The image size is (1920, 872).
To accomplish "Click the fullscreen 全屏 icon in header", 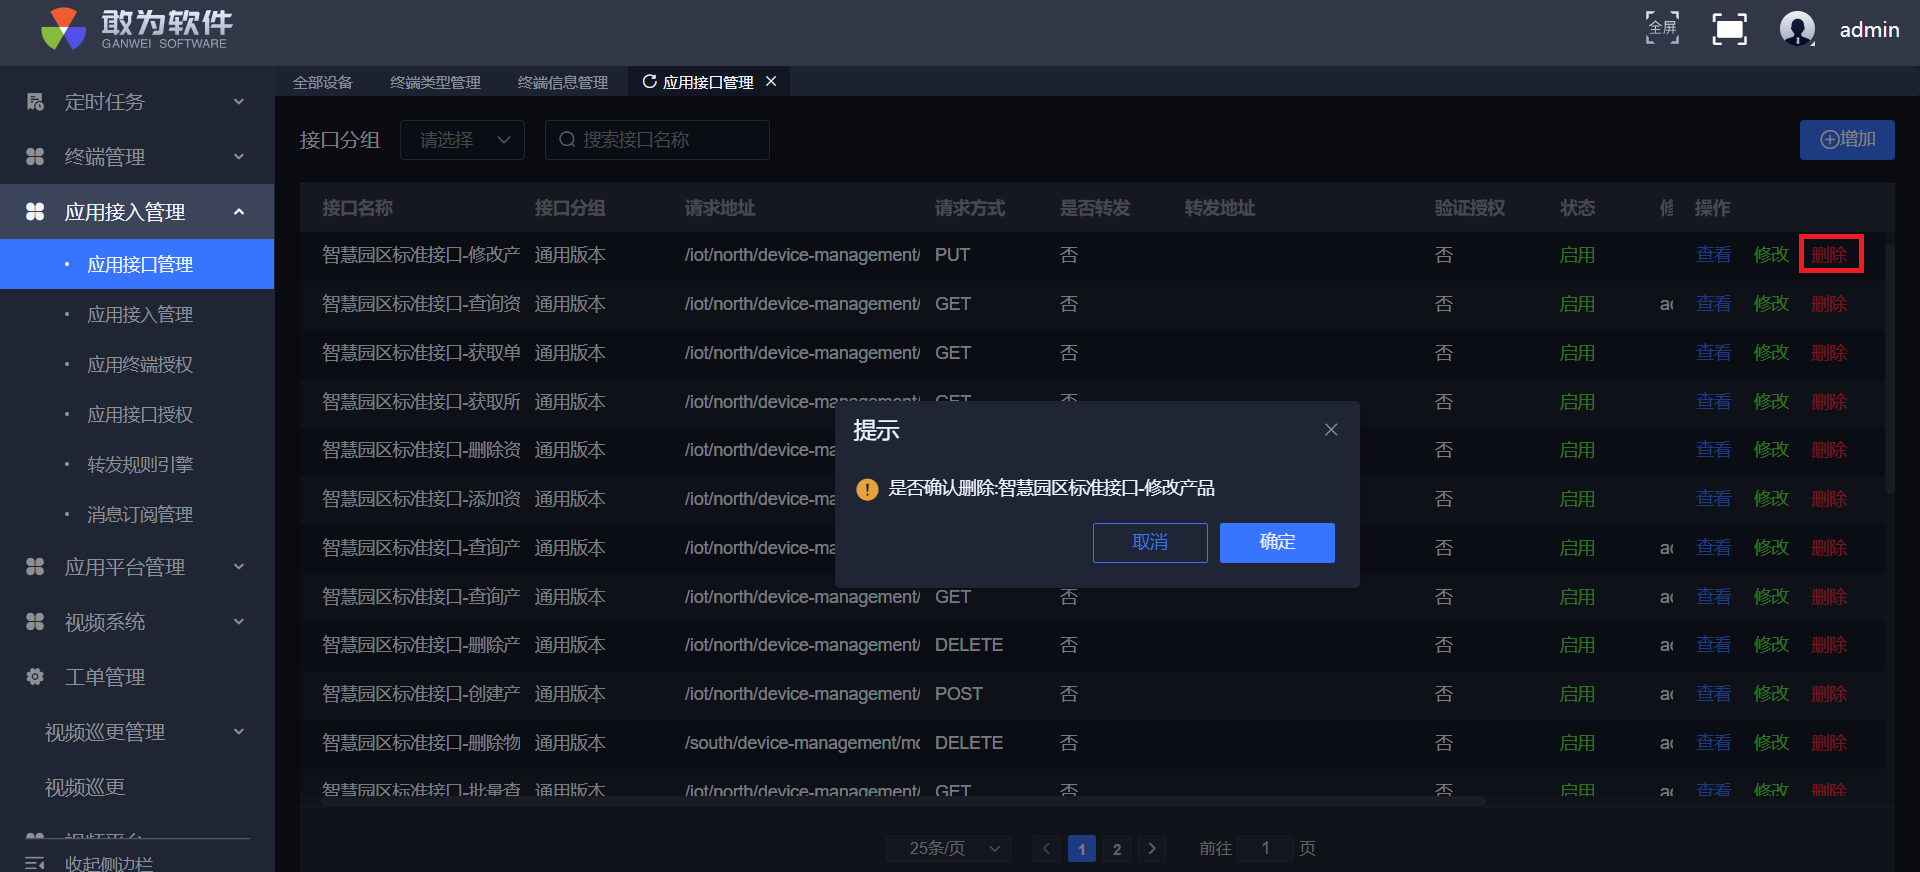I will click(1662, 28).
